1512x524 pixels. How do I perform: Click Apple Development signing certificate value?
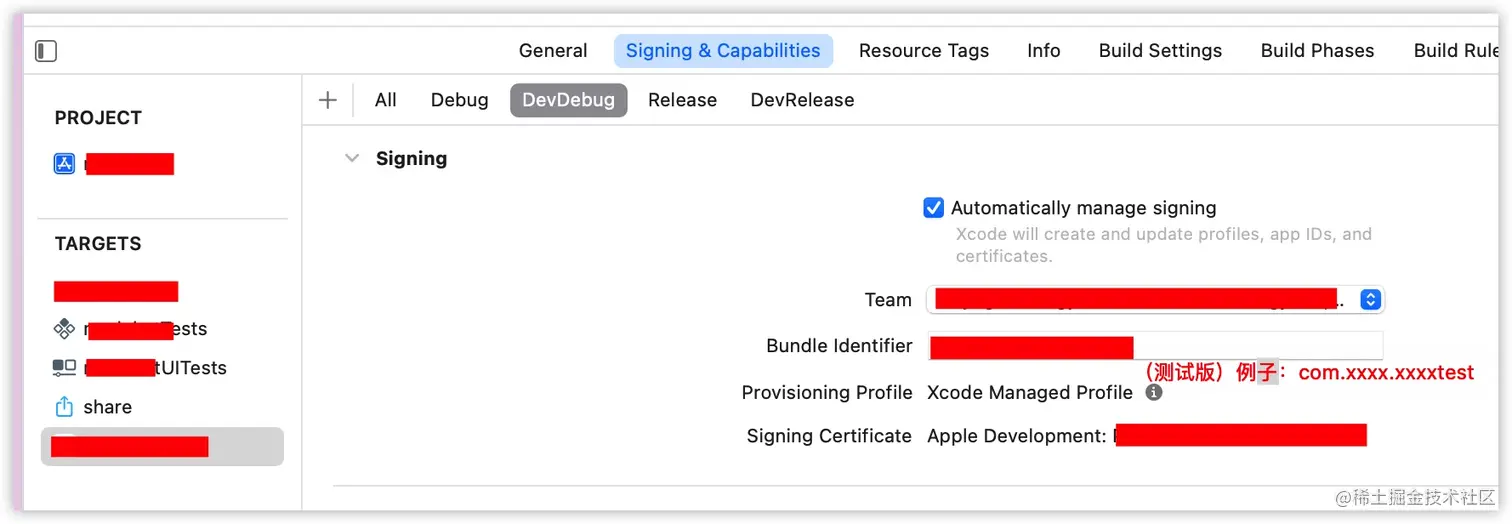click(x=1147, y=436)
